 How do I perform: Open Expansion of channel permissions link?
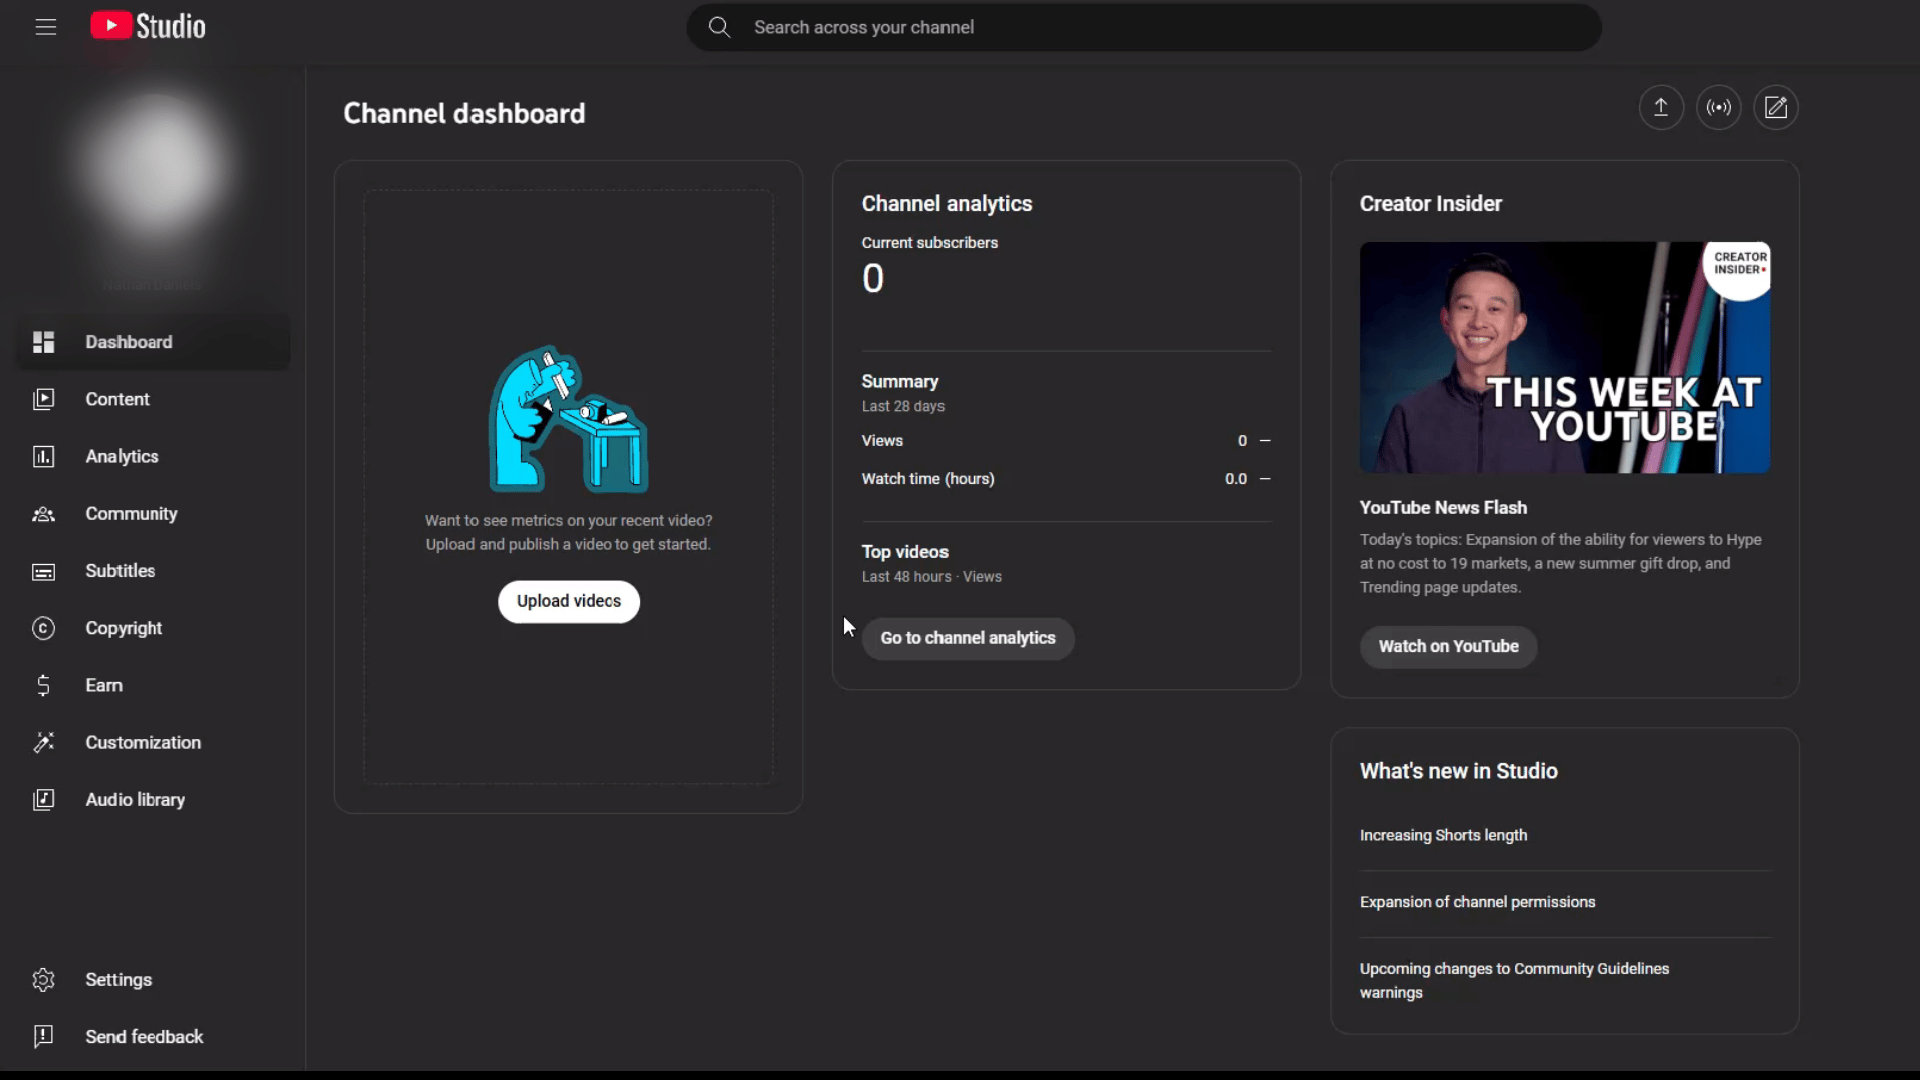(x=1477, y=902)
